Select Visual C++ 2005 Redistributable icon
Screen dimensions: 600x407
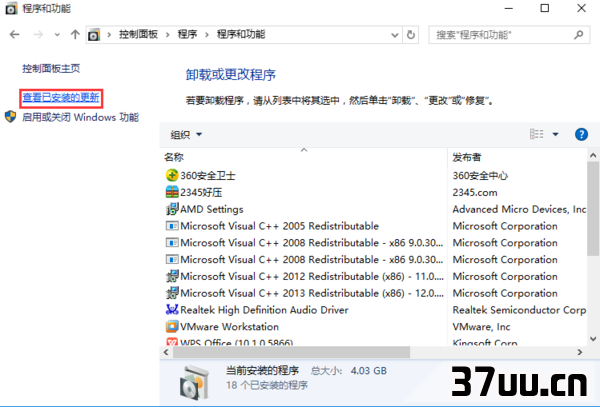click(172, 226)
